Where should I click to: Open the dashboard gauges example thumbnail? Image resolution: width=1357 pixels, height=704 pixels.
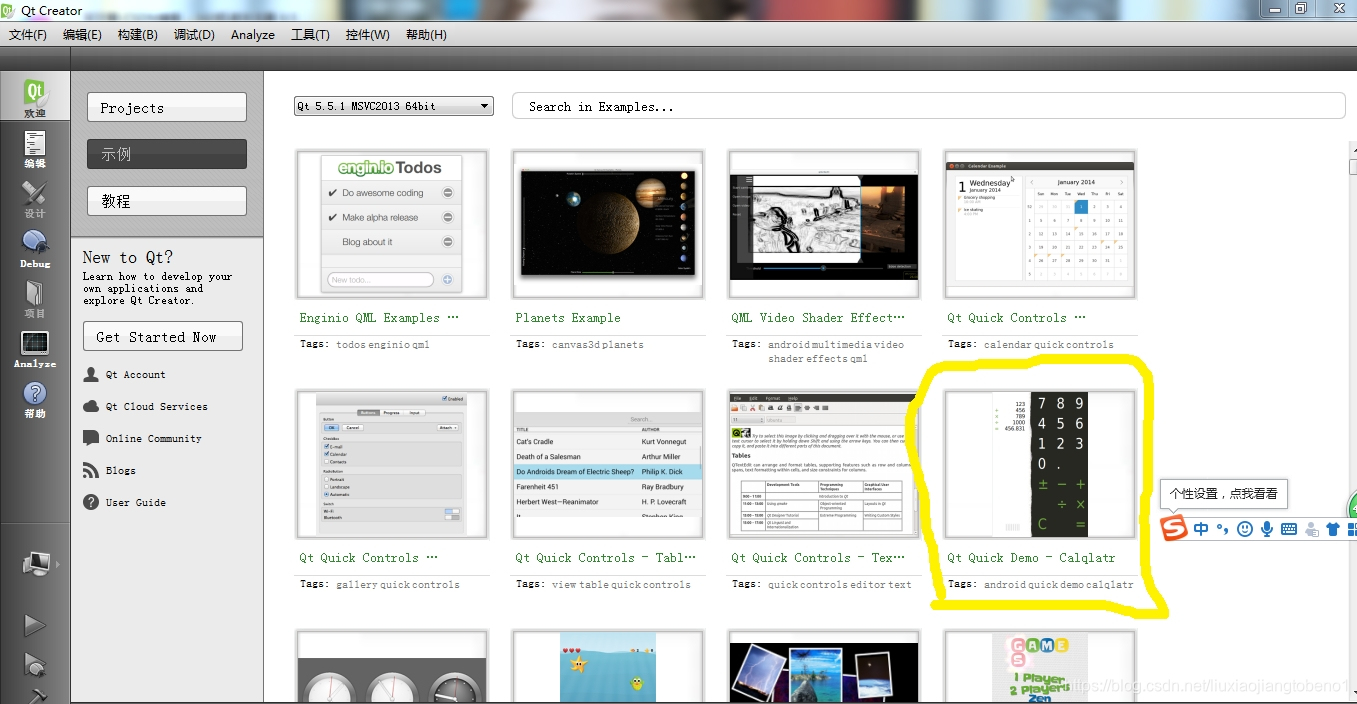pyautogui.click(x=392, y=667)
